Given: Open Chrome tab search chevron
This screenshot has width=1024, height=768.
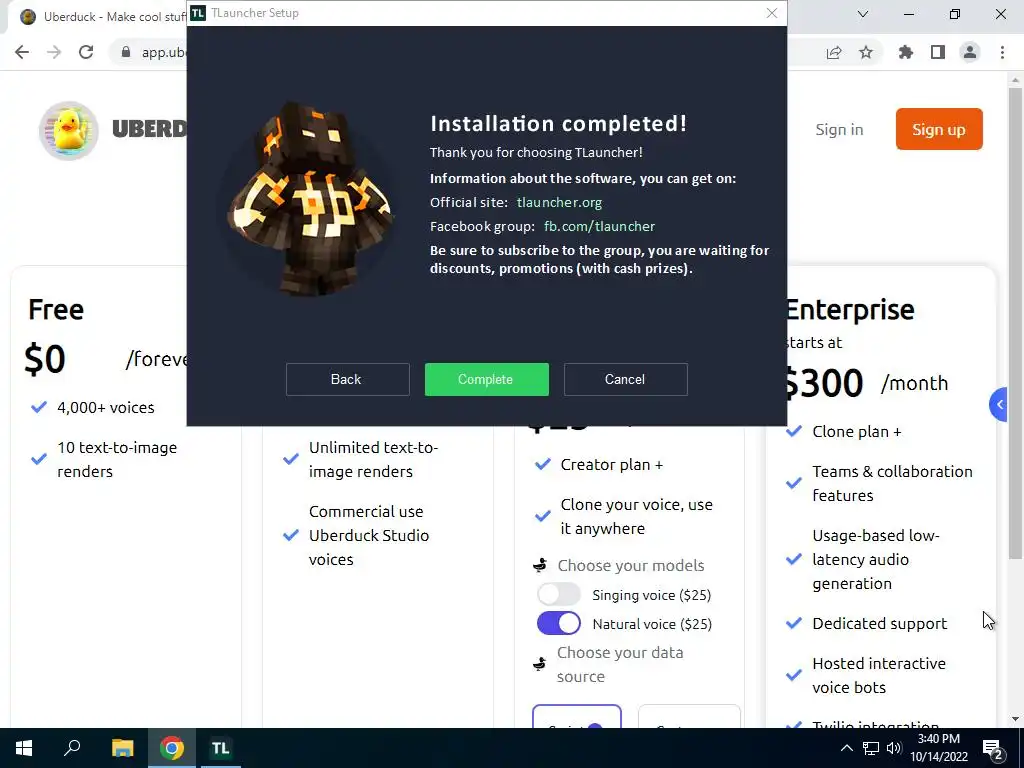Looking at the screenshot, I should point(863,14).
